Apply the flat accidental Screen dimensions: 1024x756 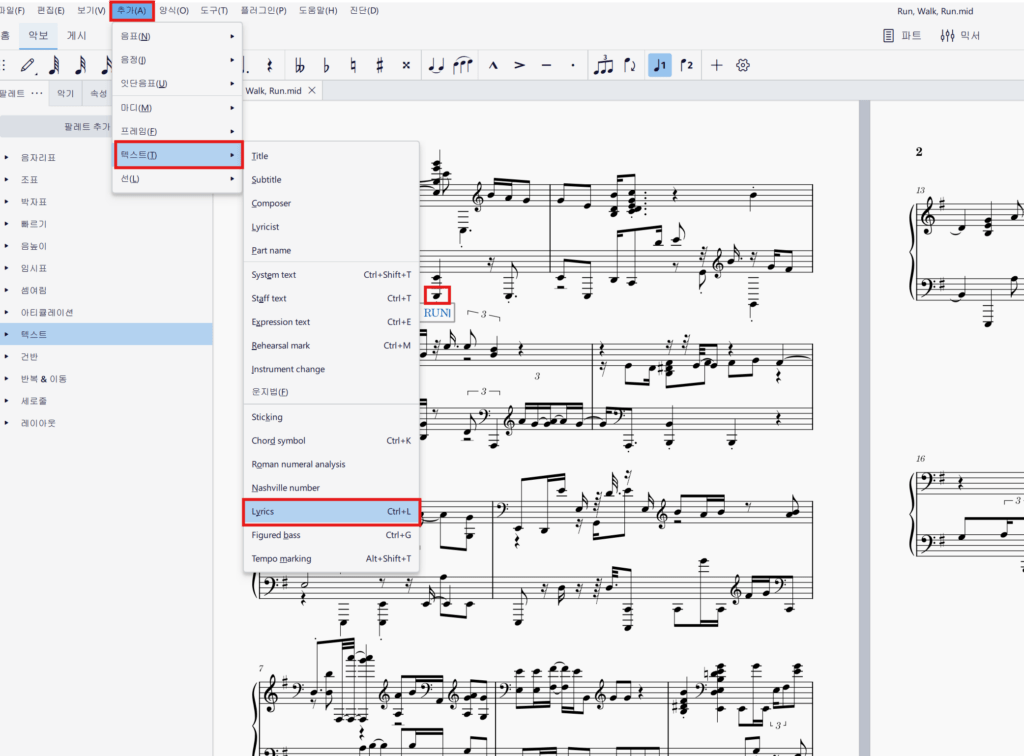(327, 65)
